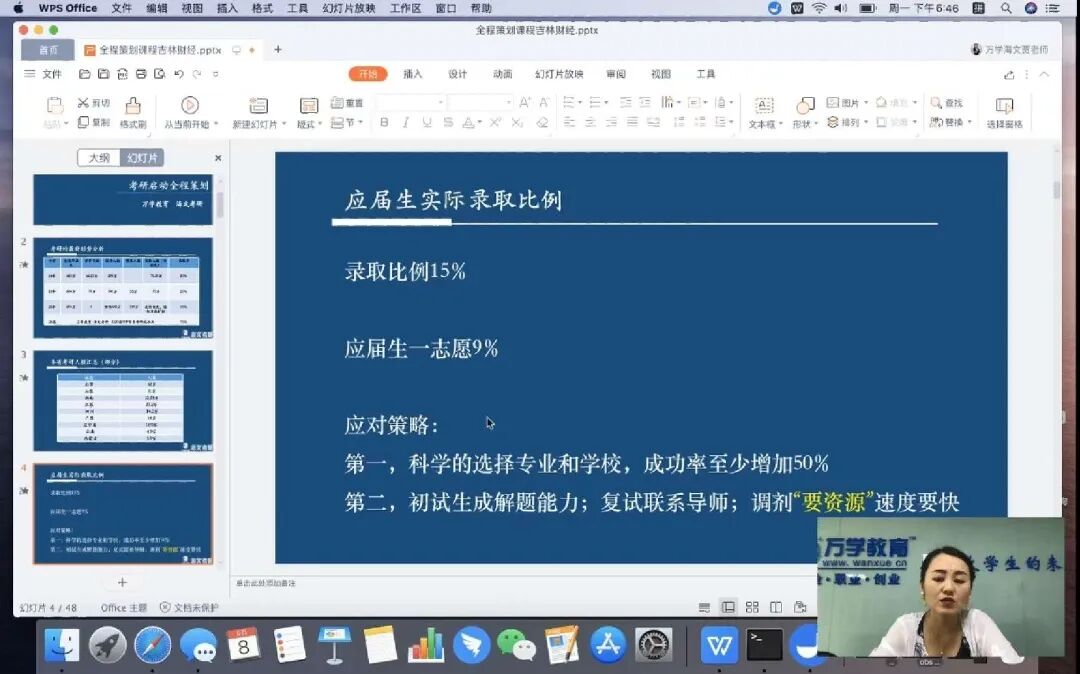Screen dimensions: 1080x674
Task: Insert a text box from toolbar
Action: 763,106
